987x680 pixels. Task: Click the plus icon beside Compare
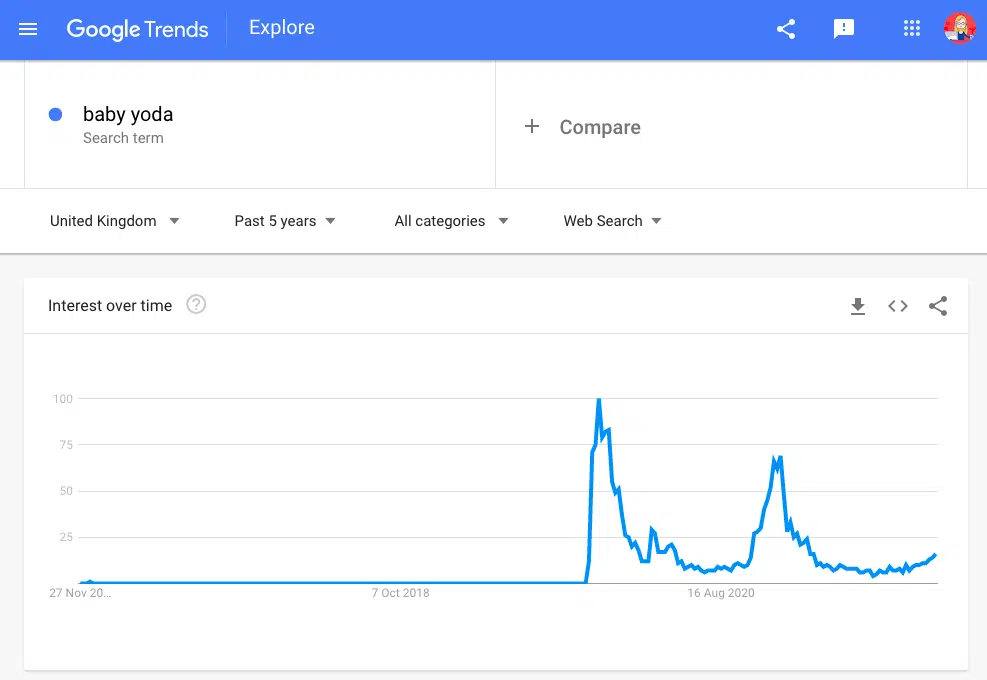click(532, 127)
